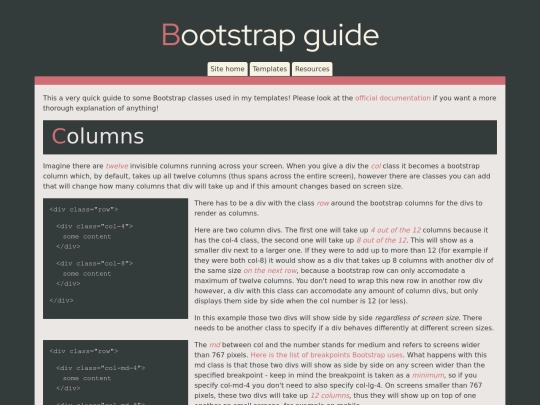Click the highlighted phrase 4 out of the 12
The height and width of the screenshot is (405, 540).
pyautogui.click(x=395, y=230)
